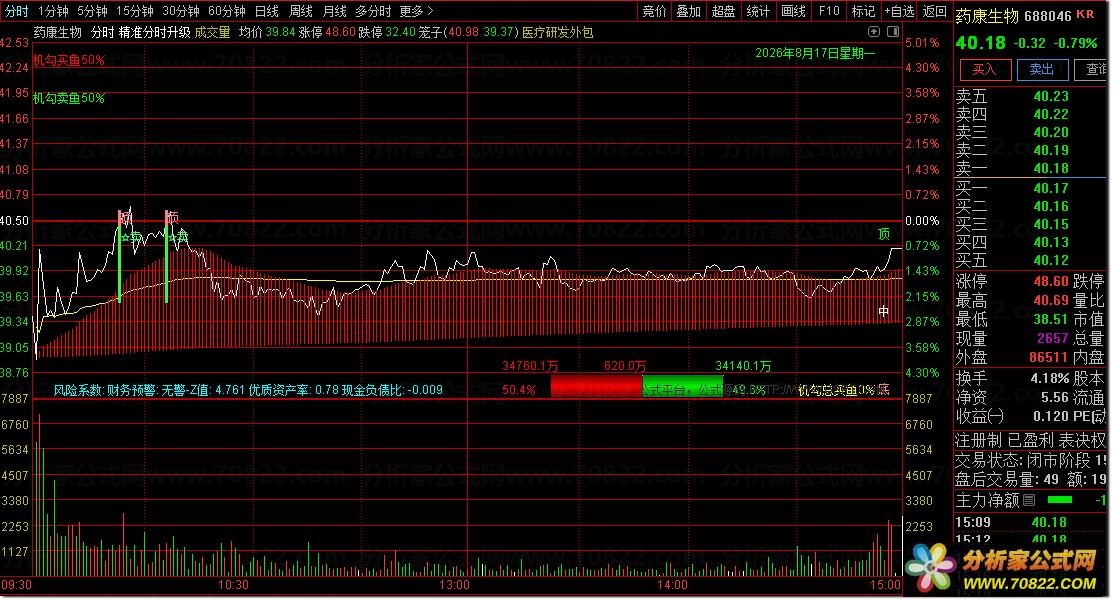Open F10 company info
The width and height of the screenshot is (1113, 600).
tap(828, 11)
